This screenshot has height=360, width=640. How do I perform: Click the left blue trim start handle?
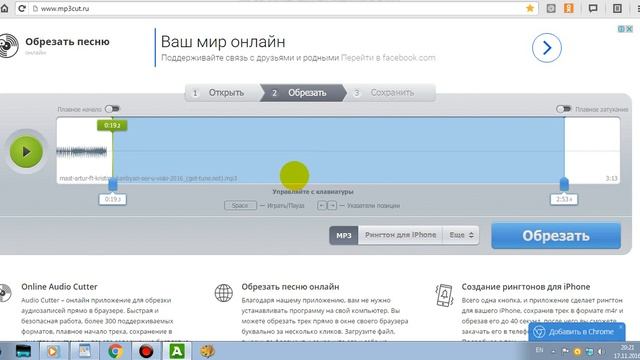[113, 185]
